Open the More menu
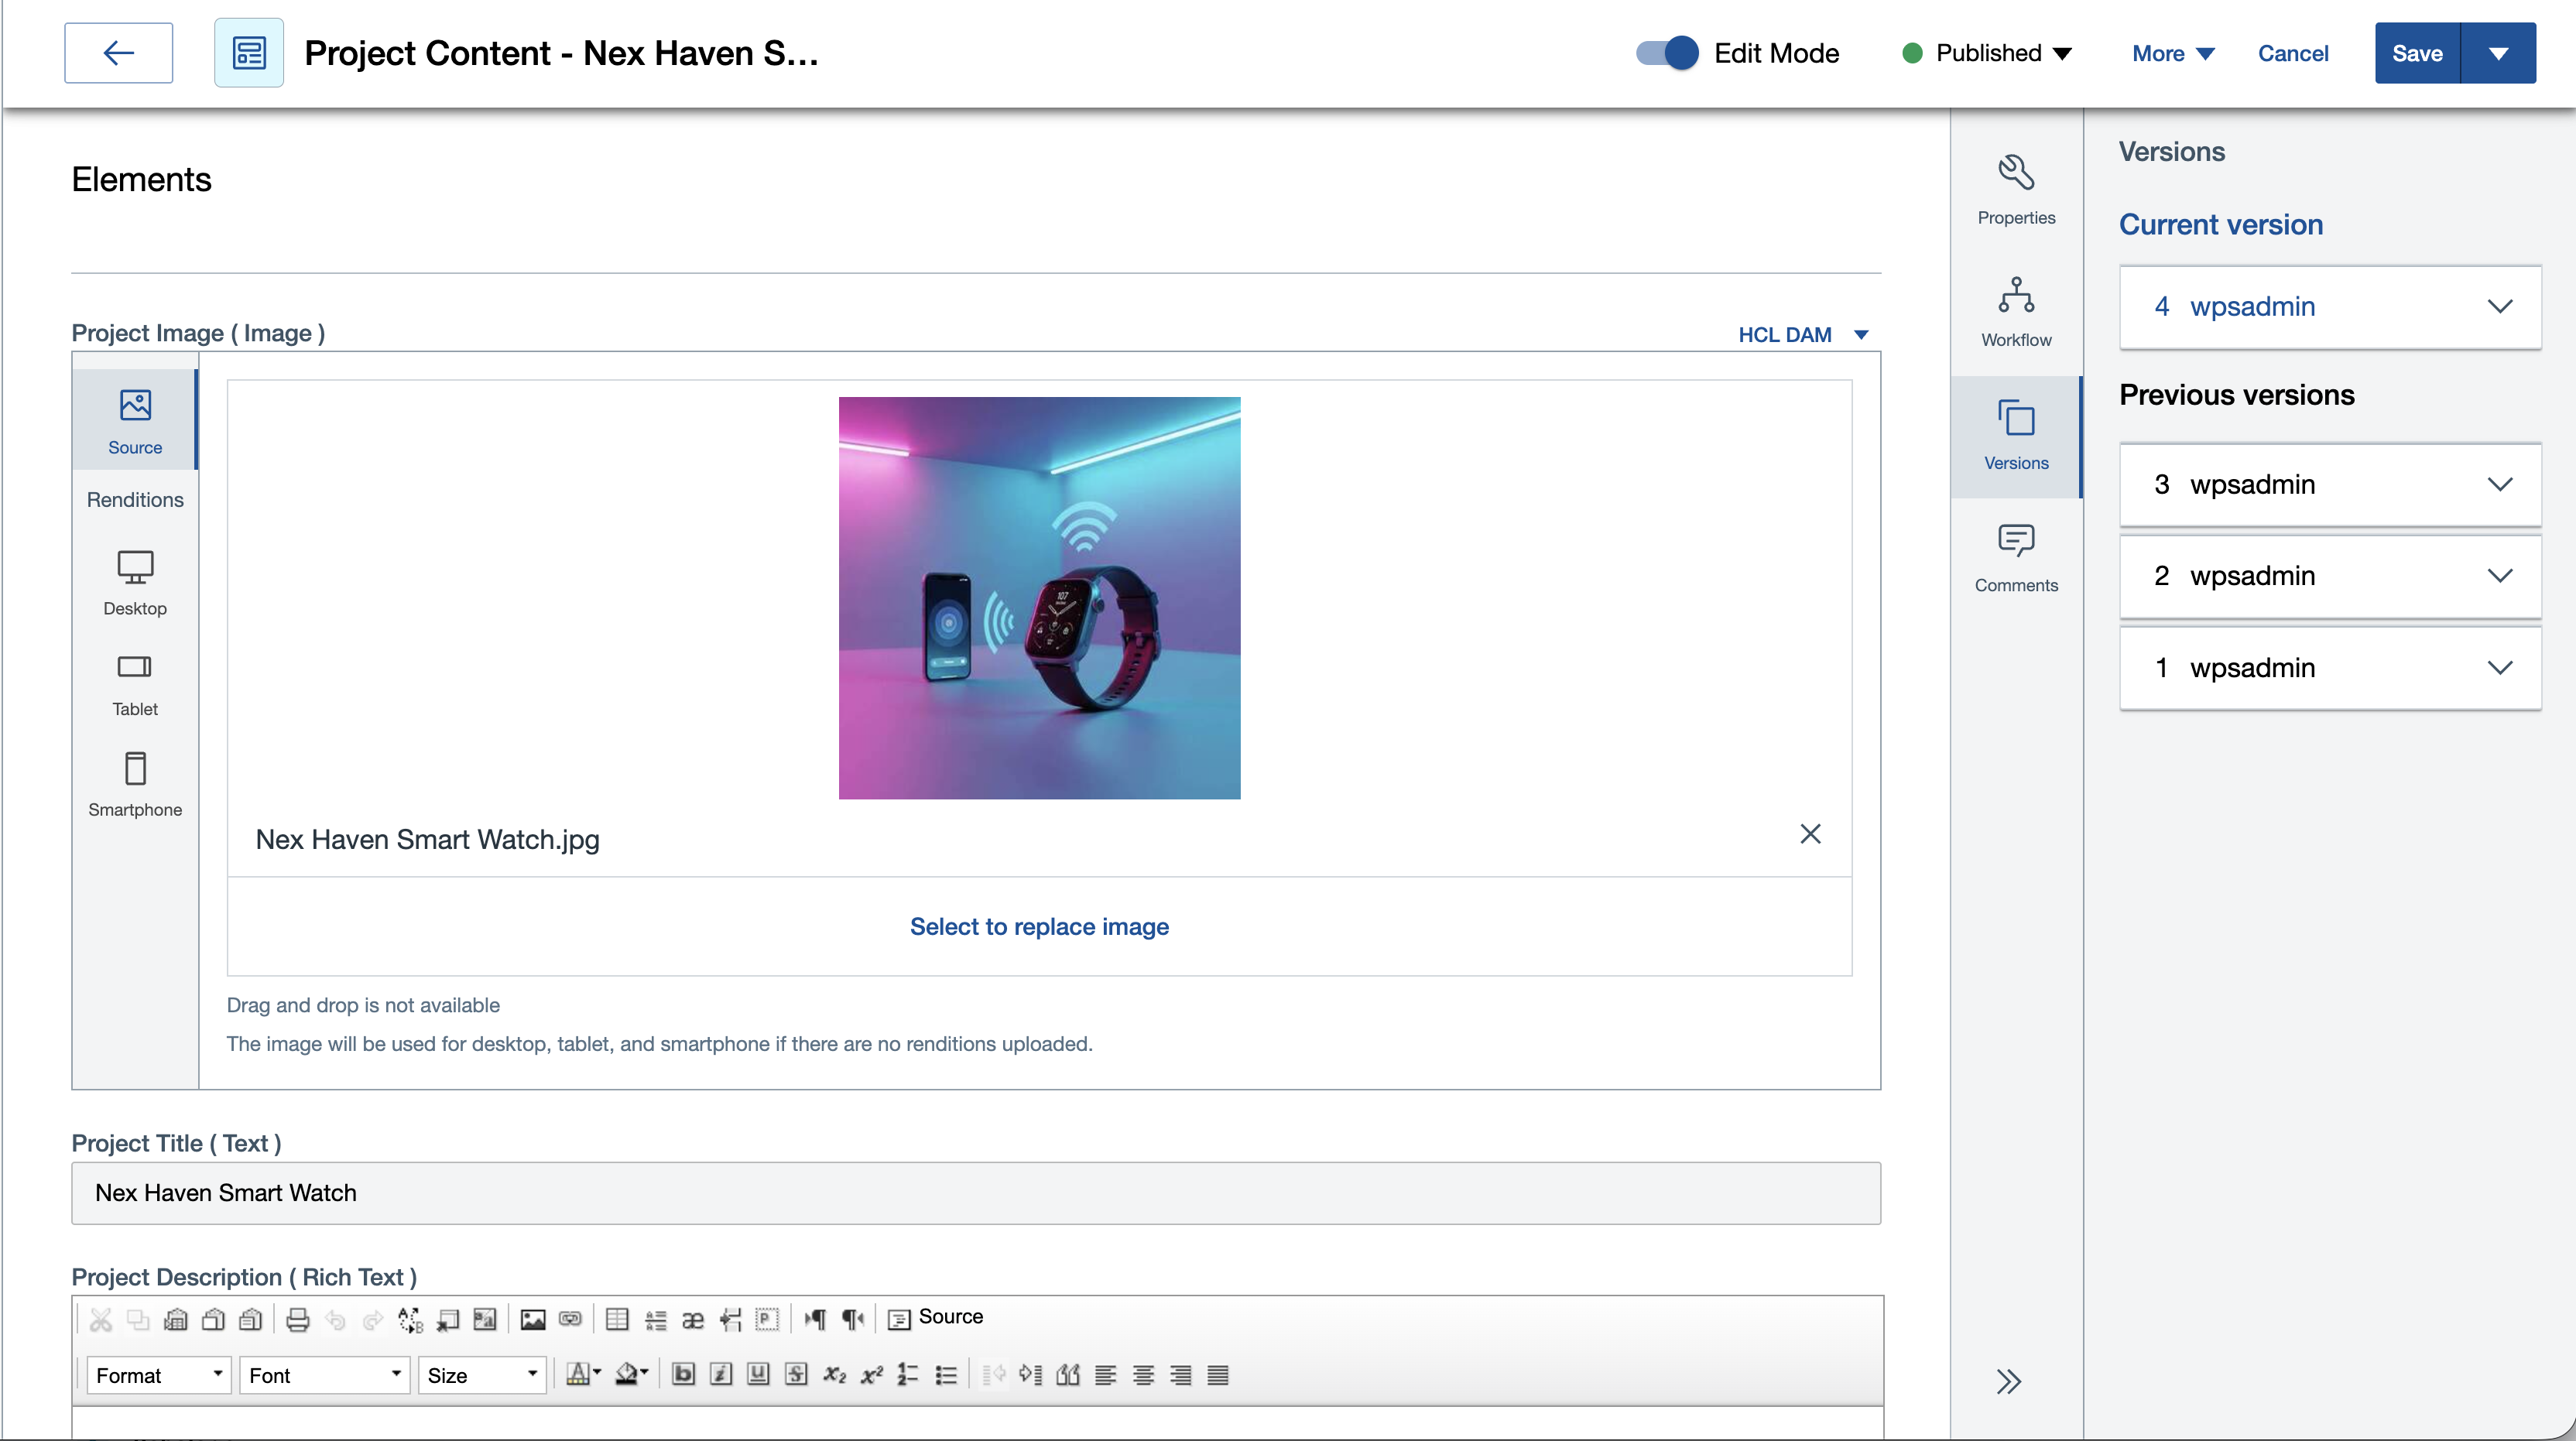Image resolution: width=2576 pixels, height=1441 pixels. pos(2173,53)
